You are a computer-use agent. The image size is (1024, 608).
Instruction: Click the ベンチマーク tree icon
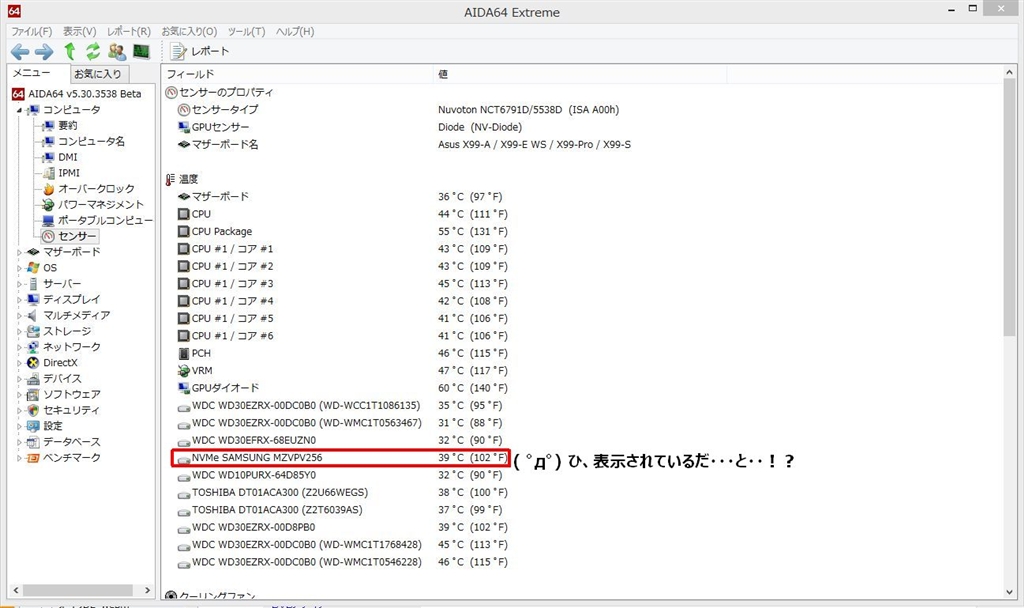tap(33, 458)
